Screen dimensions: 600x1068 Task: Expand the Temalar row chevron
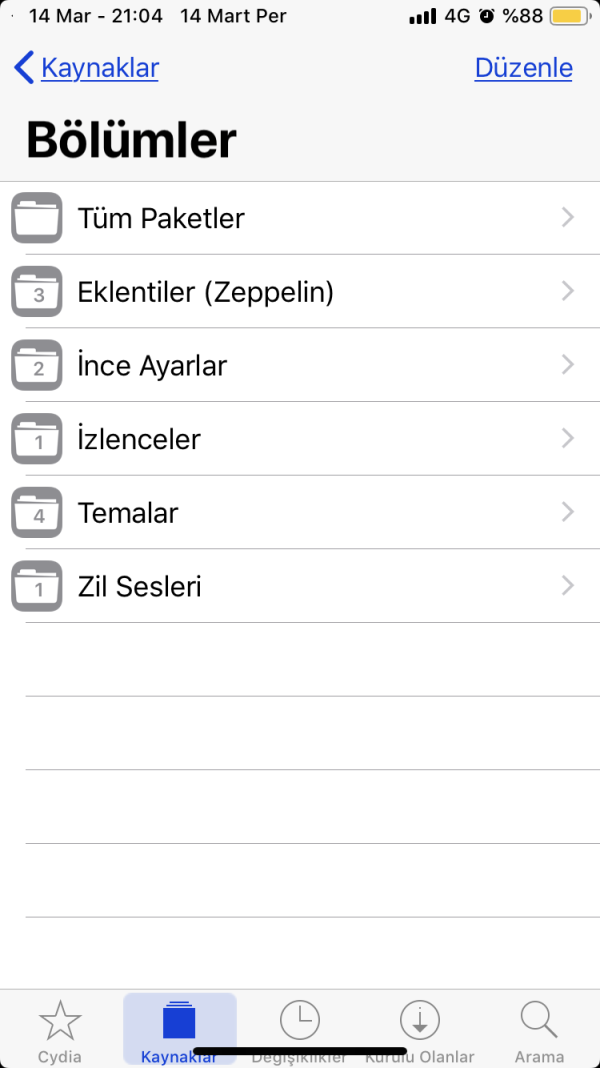(568, 513)
